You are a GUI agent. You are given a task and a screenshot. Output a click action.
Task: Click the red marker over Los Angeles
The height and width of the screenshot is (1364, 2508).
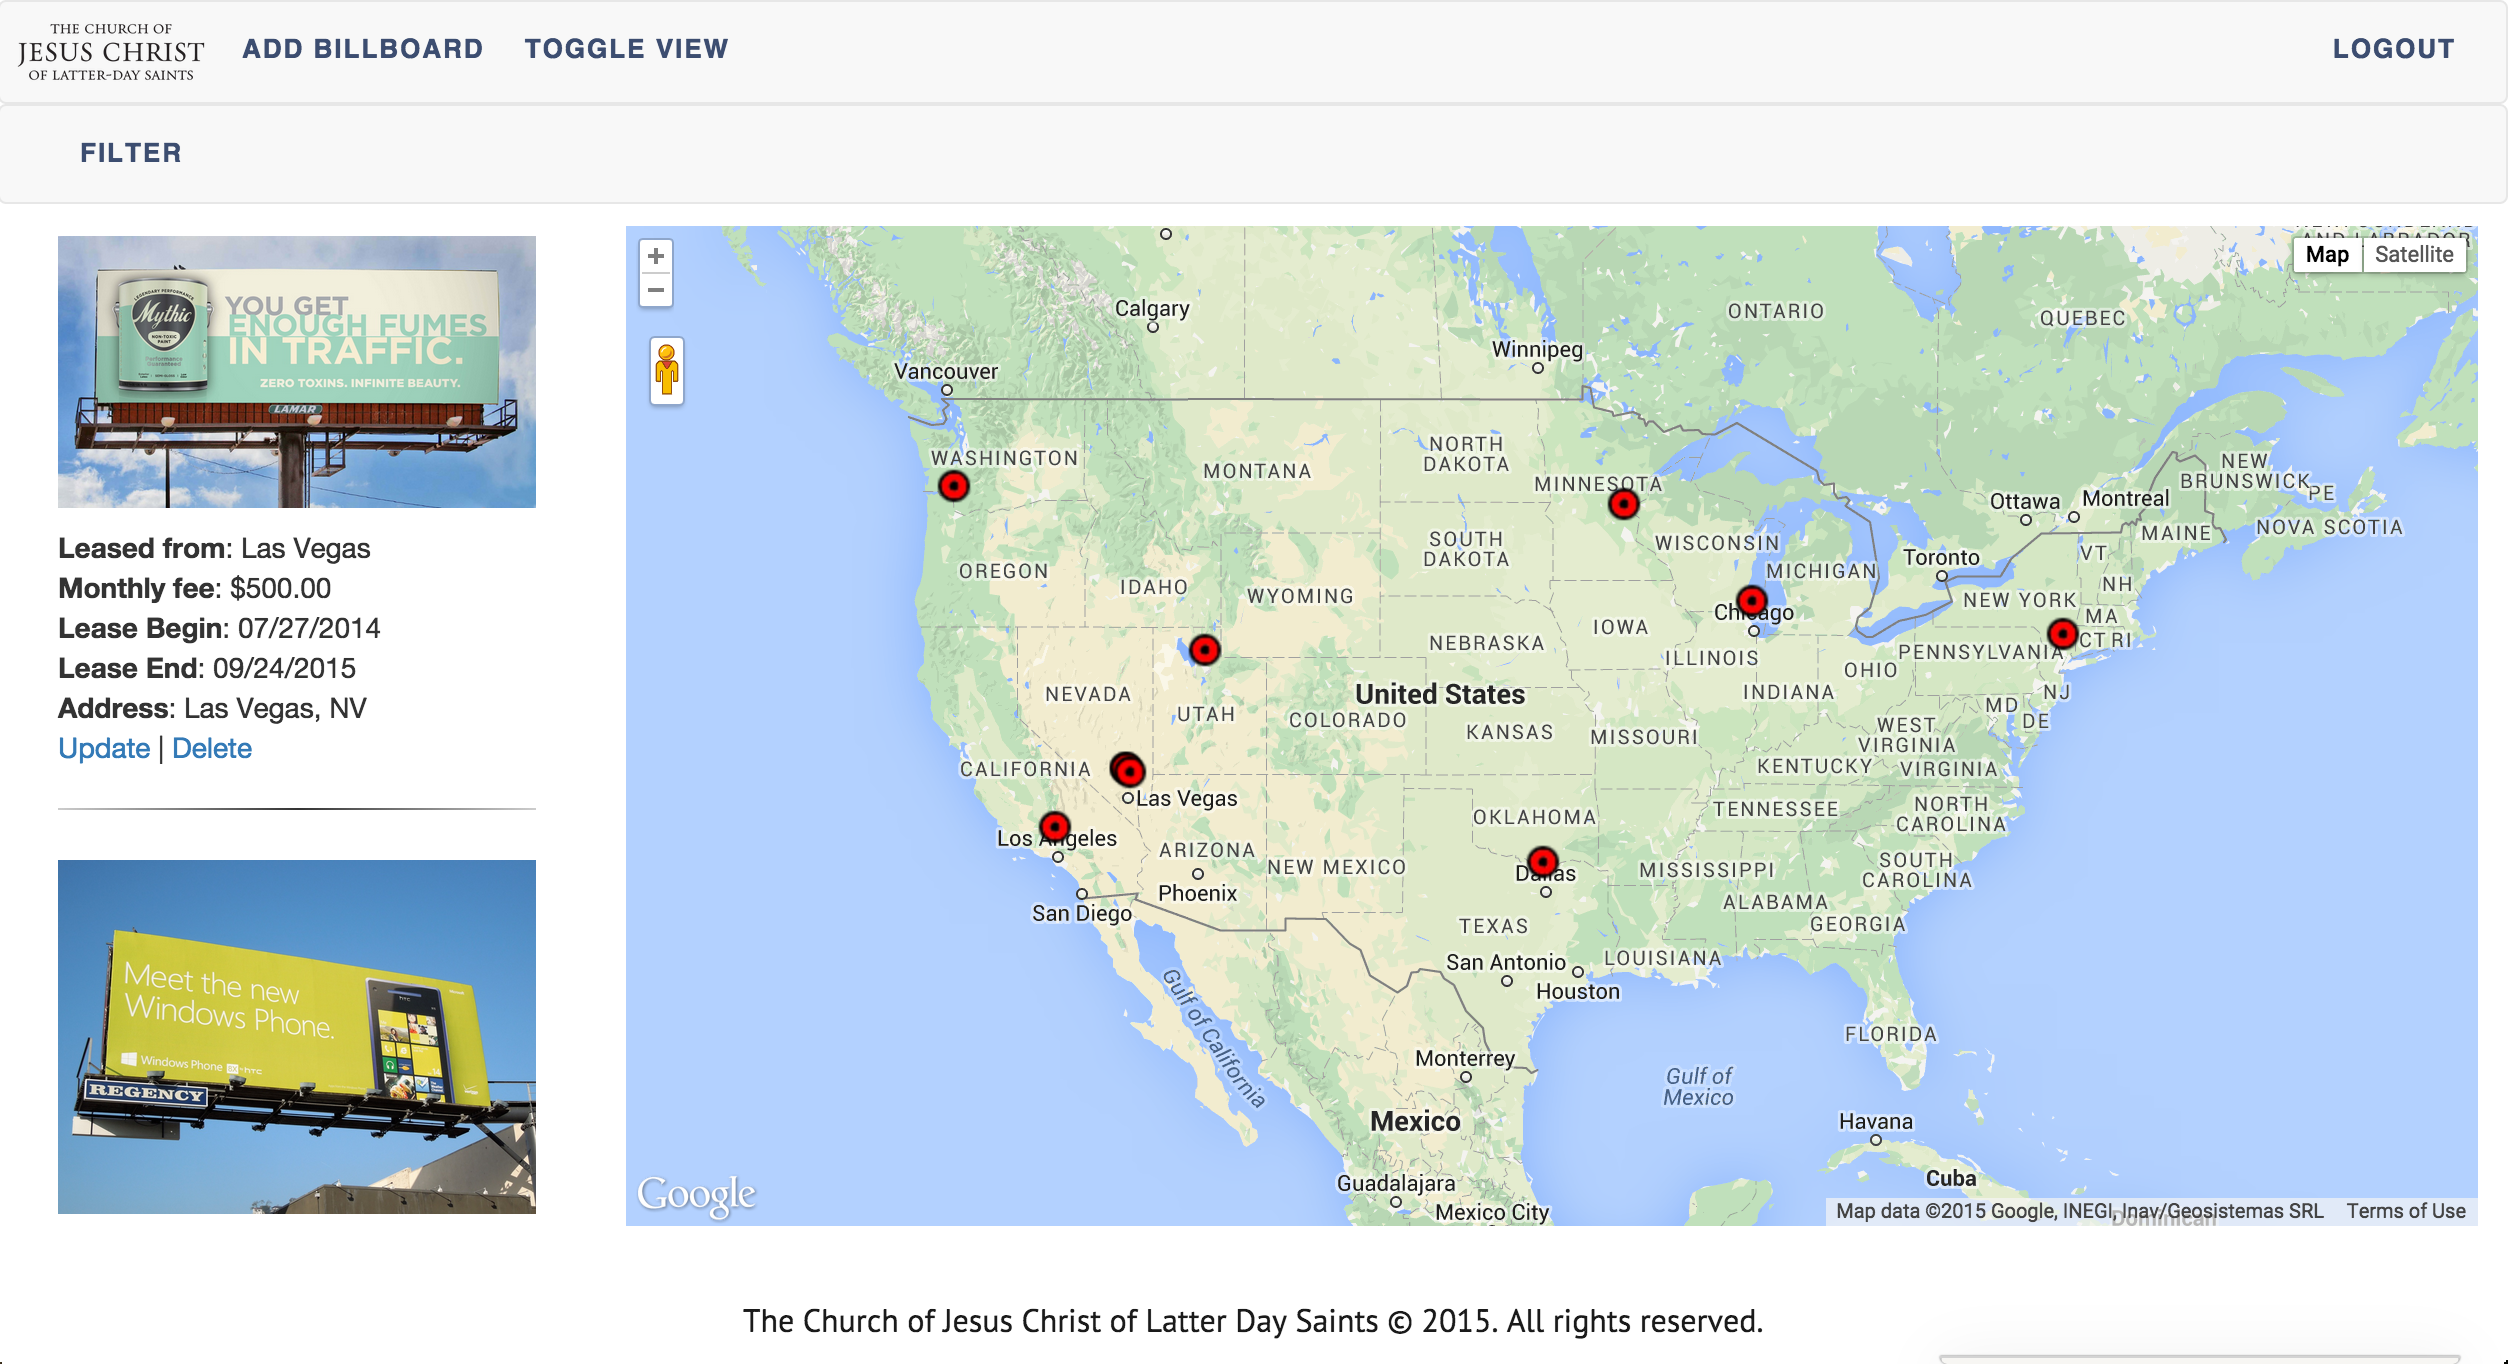pyautogui.click(x=1055, y=827)
